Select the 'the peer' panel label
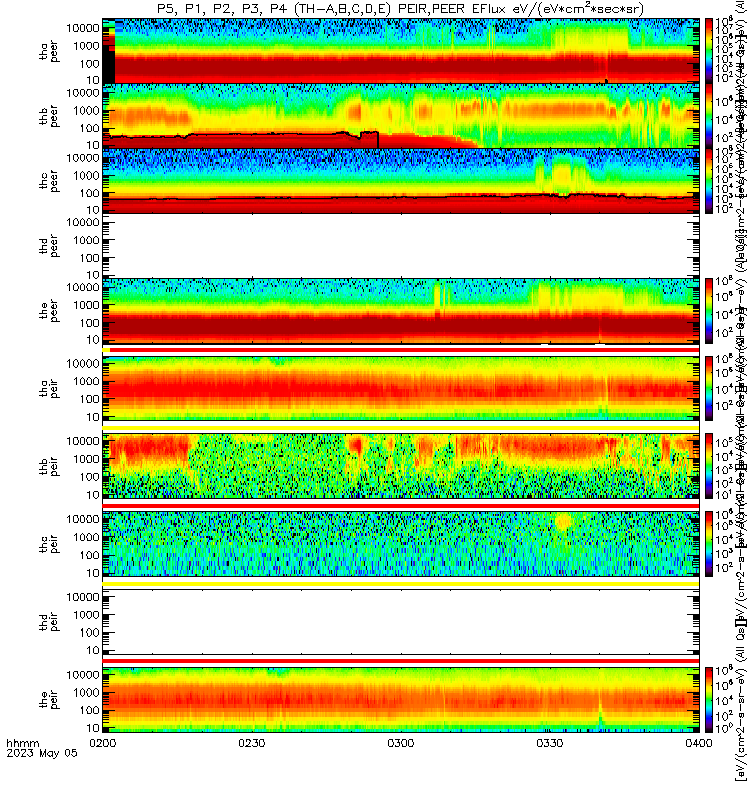Image resolution: width=750 pixels, height=800 pixels. click(x=49, y=311)
